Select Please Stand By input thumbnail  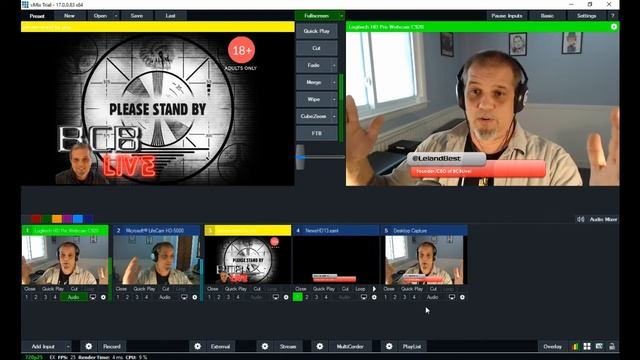(247, 260)
